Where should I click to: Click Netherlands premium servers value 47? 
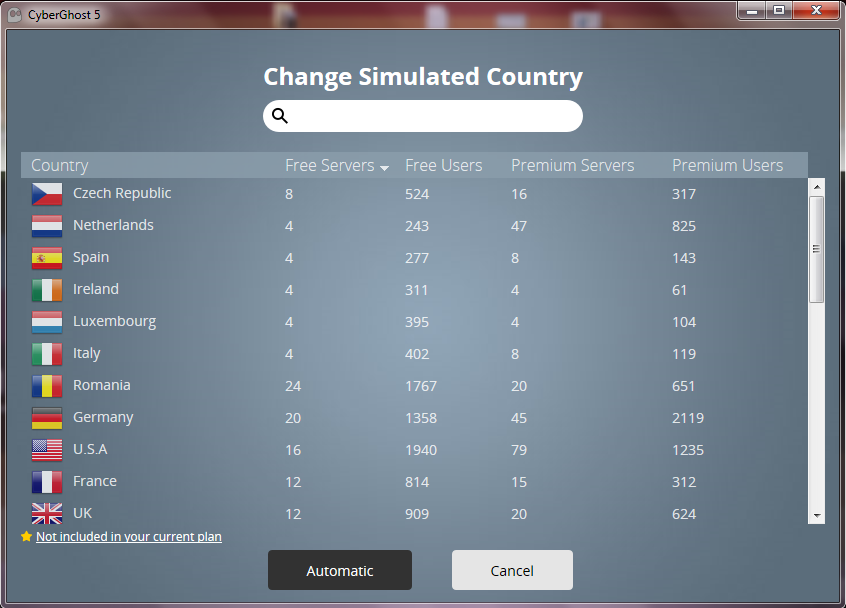(519, 227)
